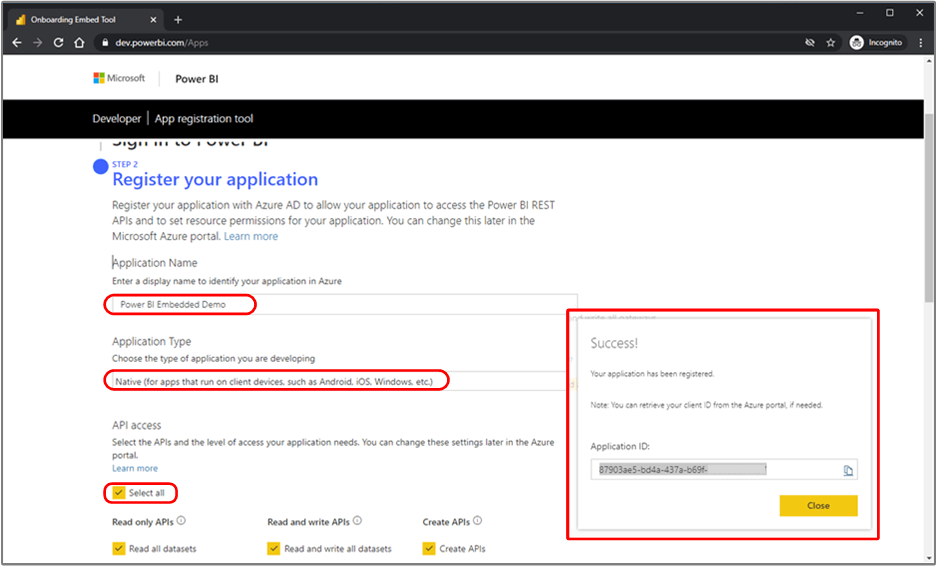This screenshot has height=566, width=937.
Task: Click App registration tool header item
Action: 204,118
